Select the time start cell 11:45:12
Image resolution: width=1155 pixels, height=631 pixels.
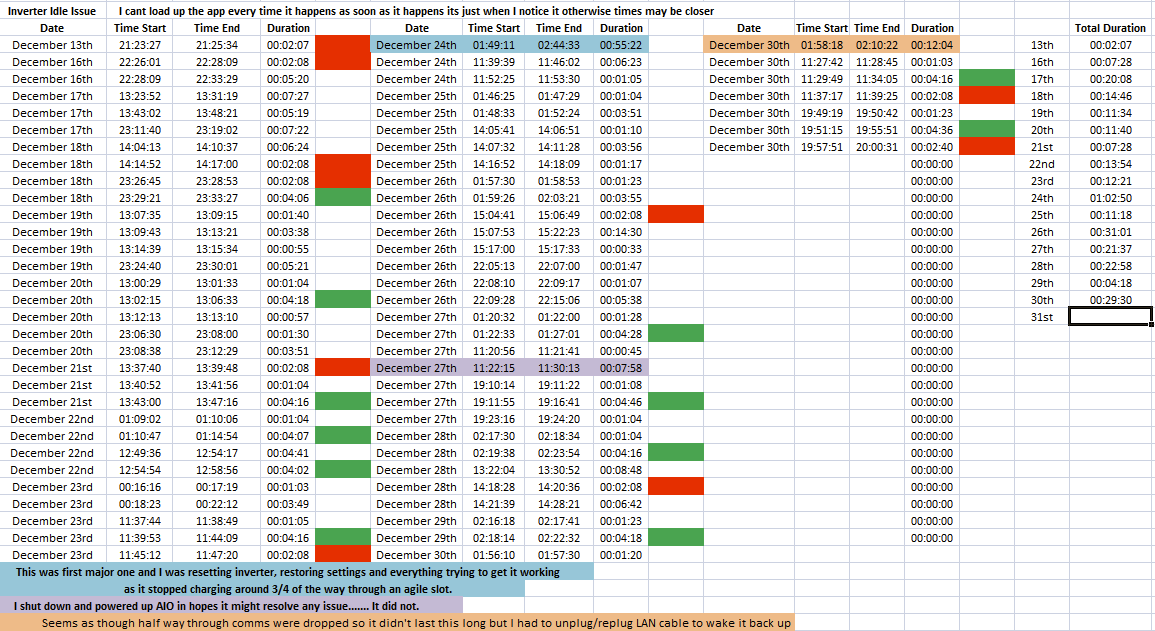(x=140, y=555)
